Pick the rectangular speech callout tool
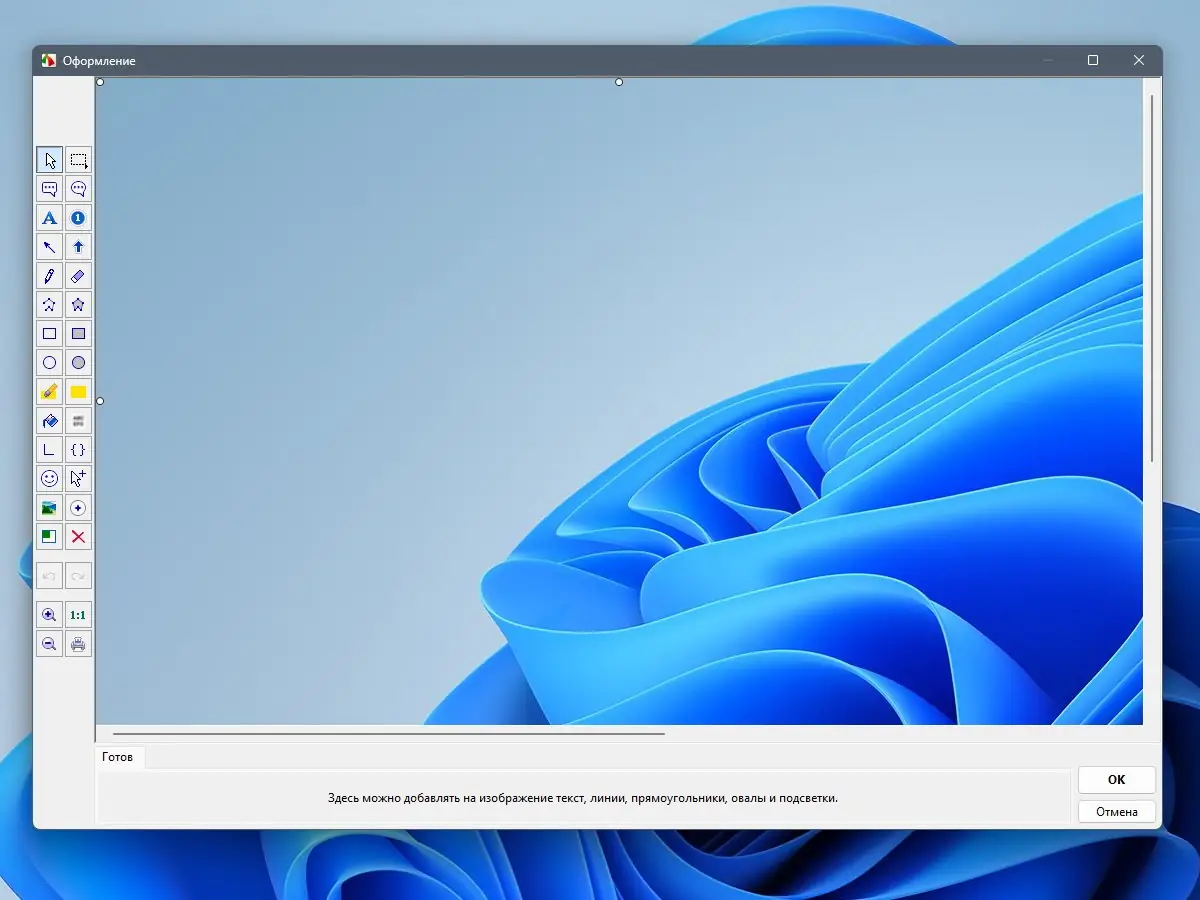This screenshot has width=1200, height=900. (x=49, y=189)
